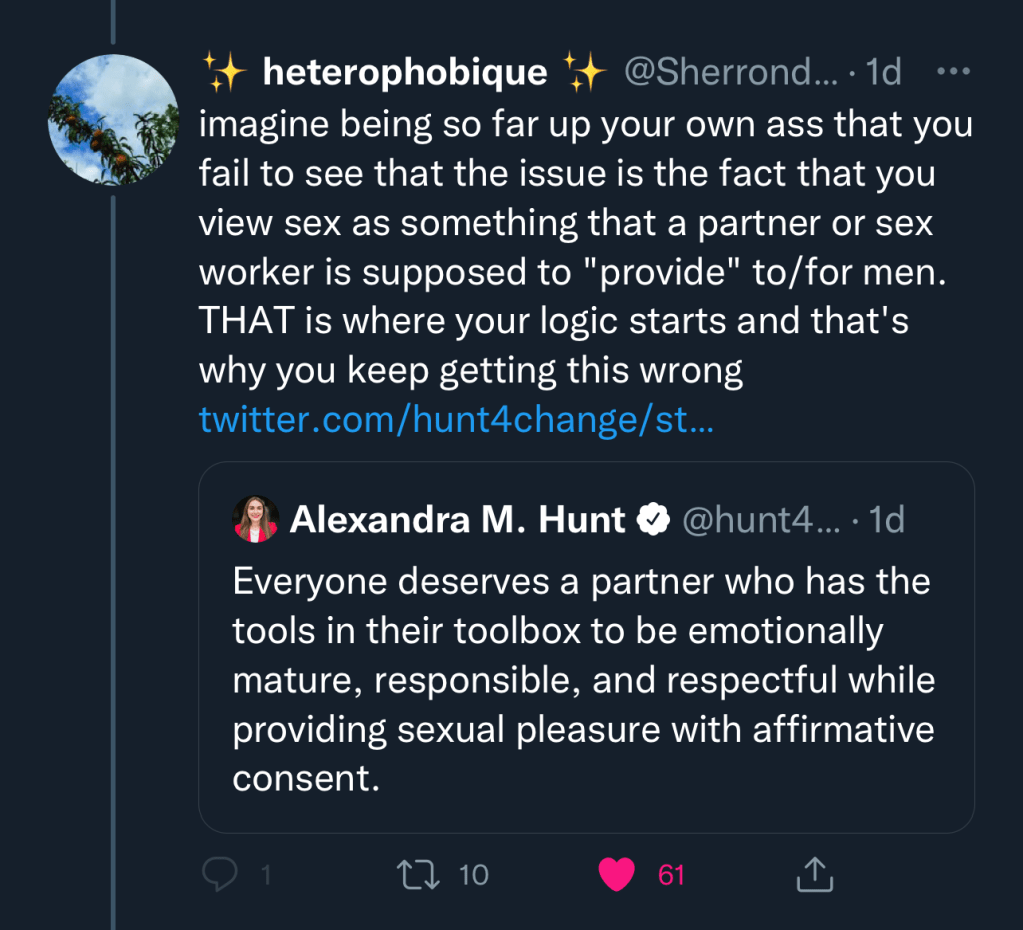Image resolution: width=1023 pixels, height=930 pixels.
Task: Open heterophobique's peach tree profile picture
Action: coord(113,120)
